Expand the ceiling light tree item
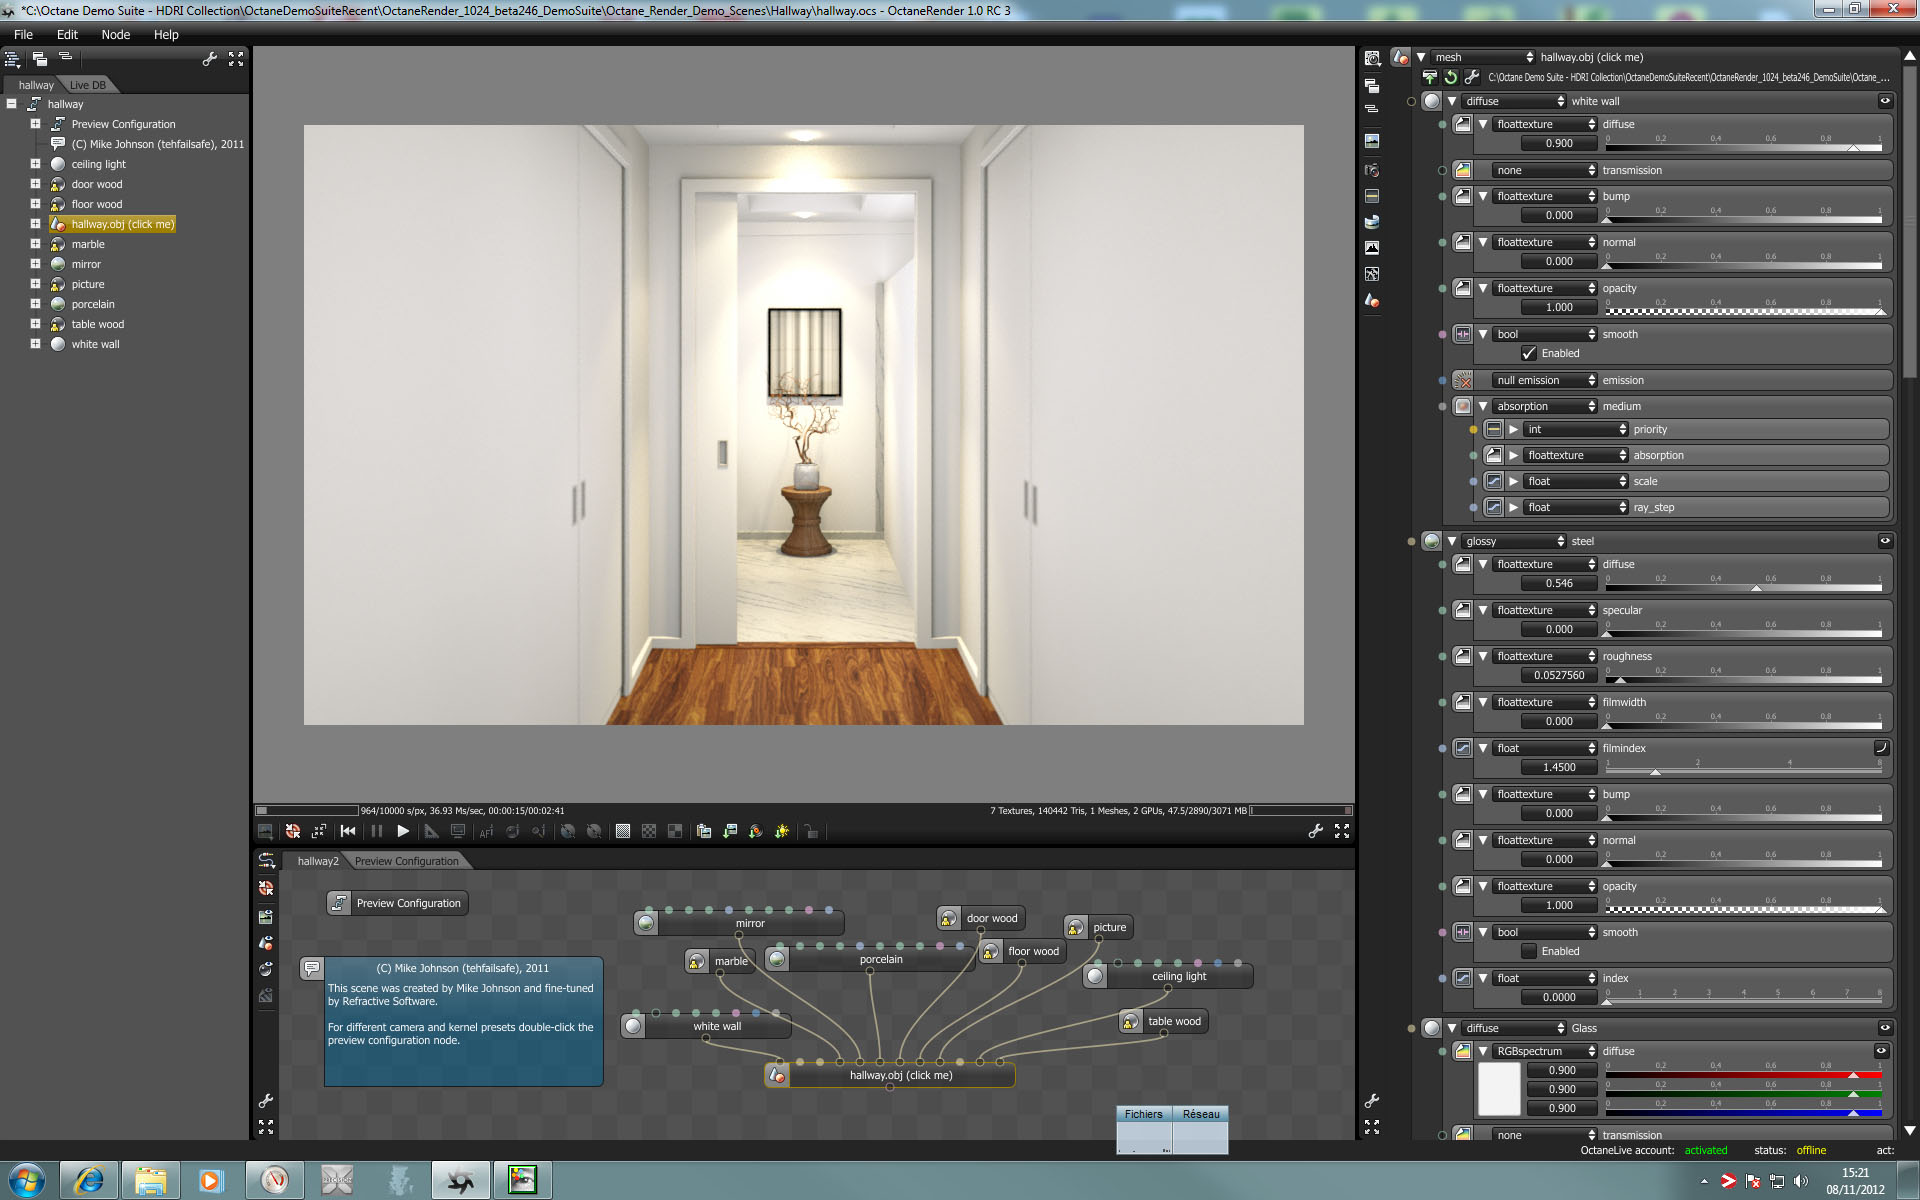1920x1200 pixels. (35, 164)
